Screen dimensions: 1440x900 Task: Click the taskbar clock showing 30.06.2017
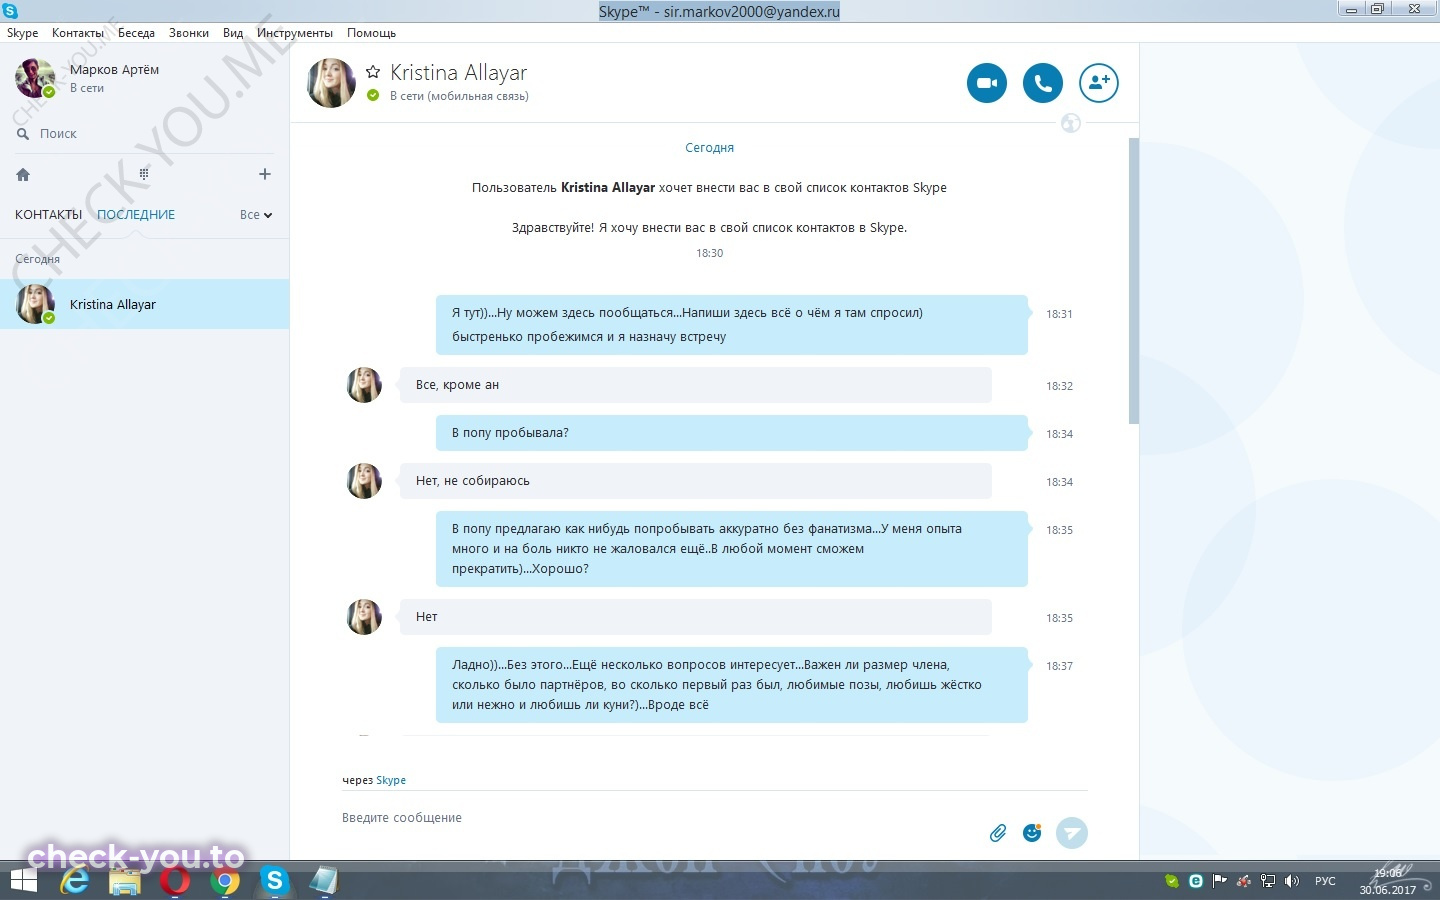1388,881
